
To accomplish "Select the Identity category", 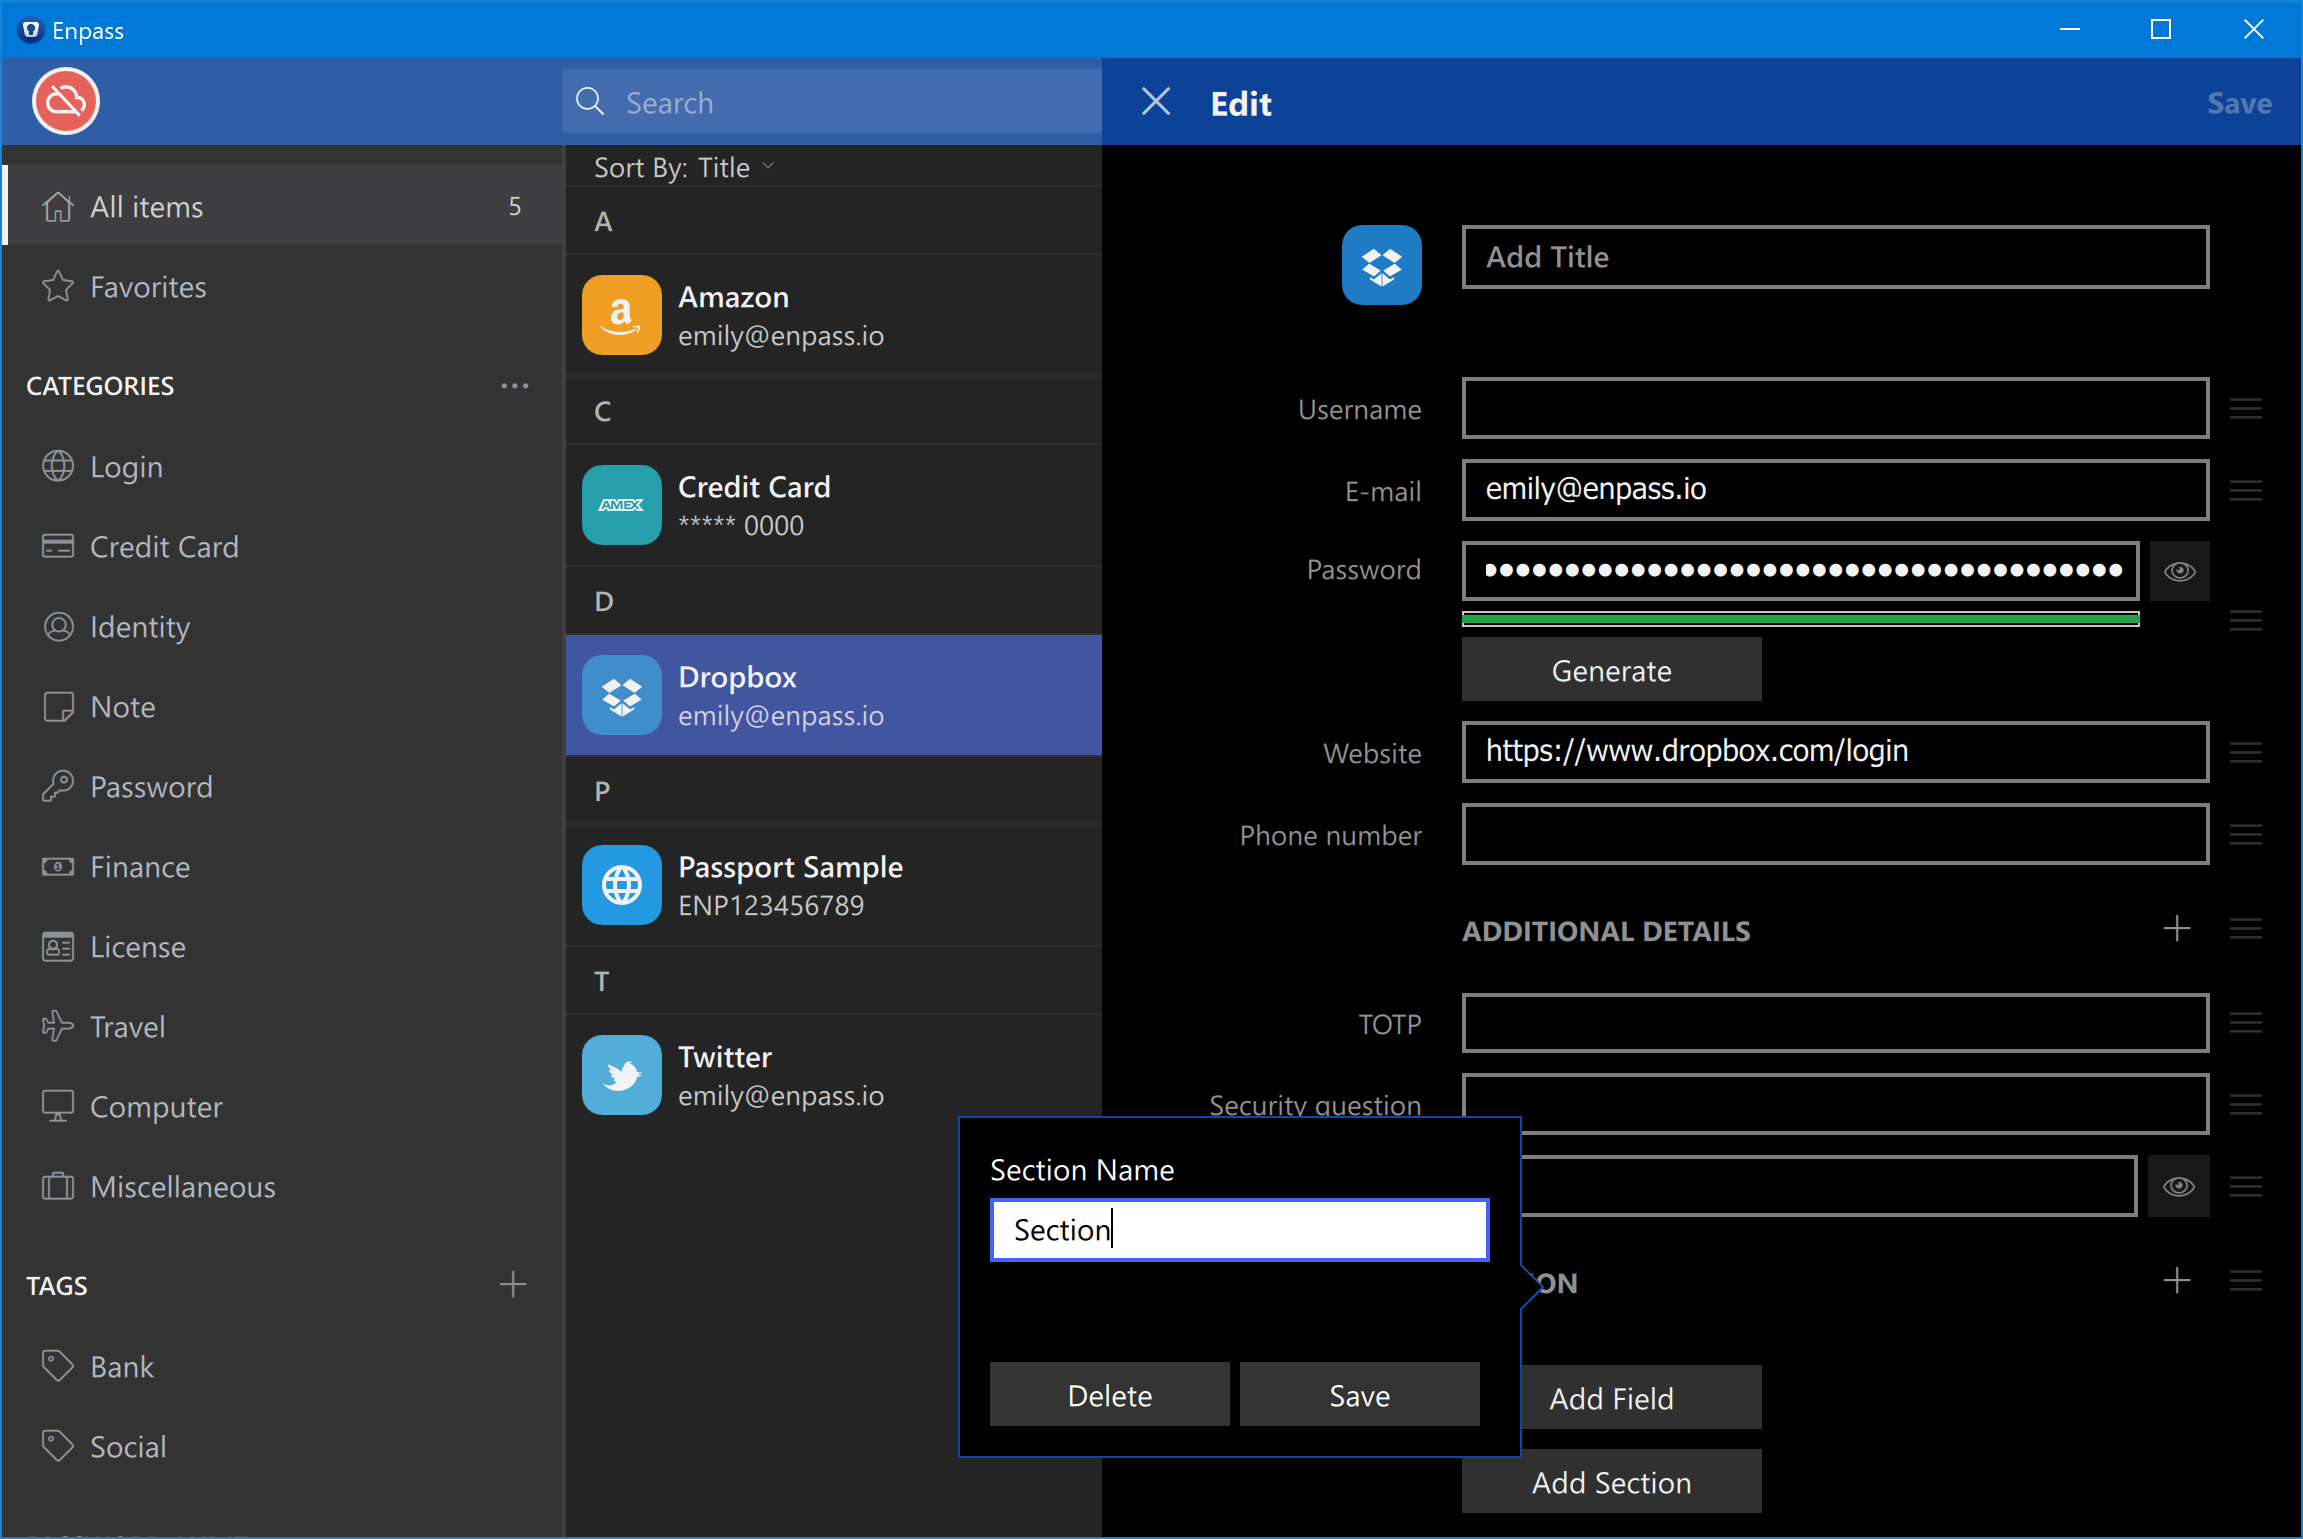I will tap(283, 627).
